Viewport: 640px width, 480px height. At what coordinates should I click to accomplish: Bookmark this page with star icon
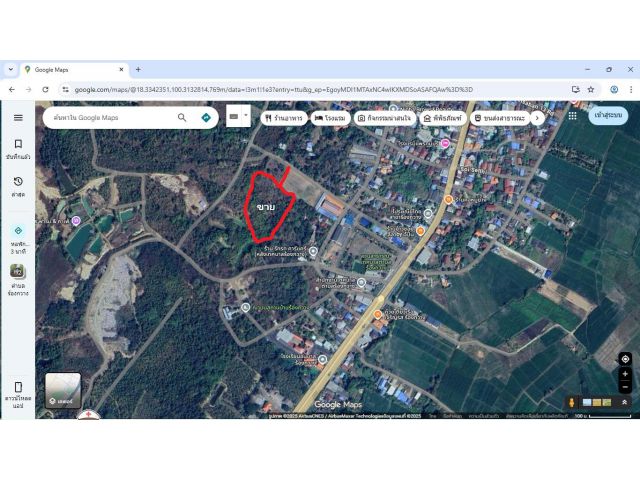591,89
